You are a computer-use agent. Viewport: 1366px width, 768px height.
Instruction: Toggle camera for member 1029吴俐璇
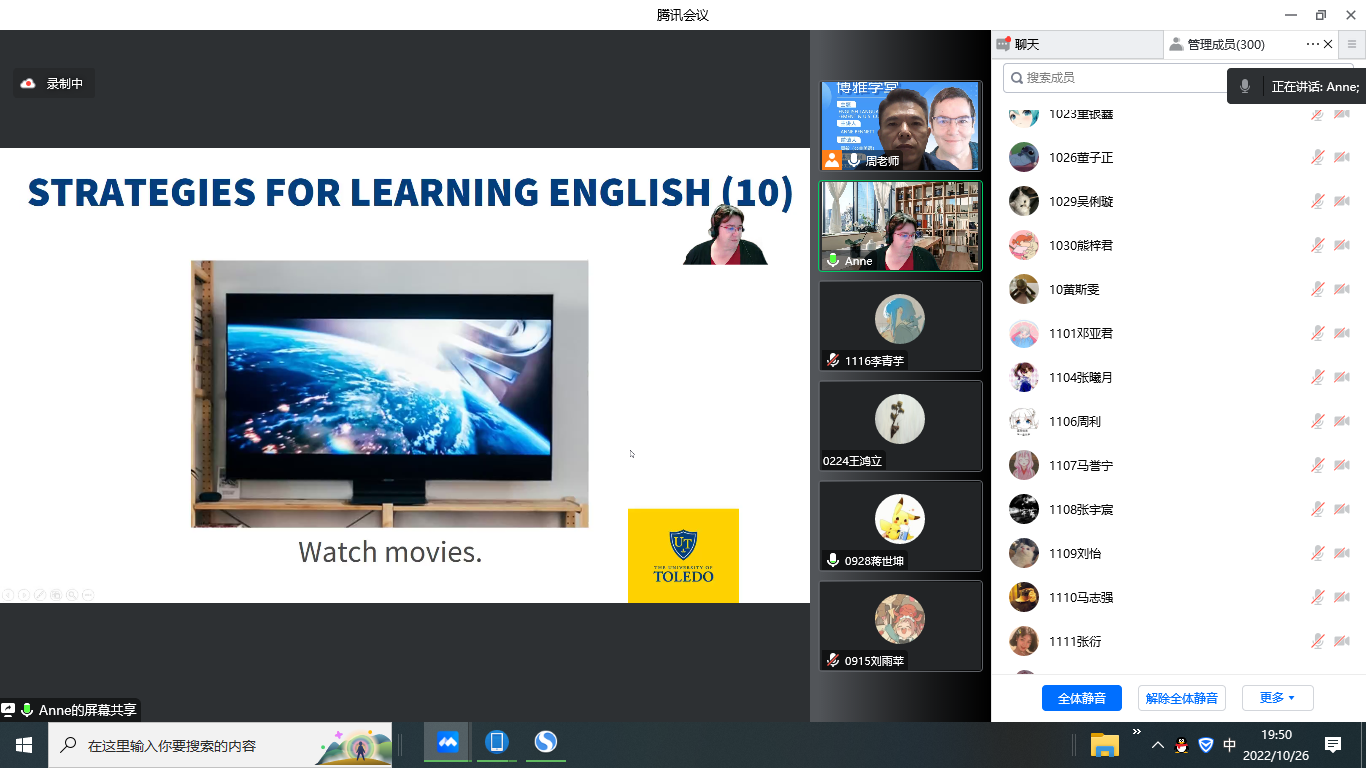point(1342,201)
